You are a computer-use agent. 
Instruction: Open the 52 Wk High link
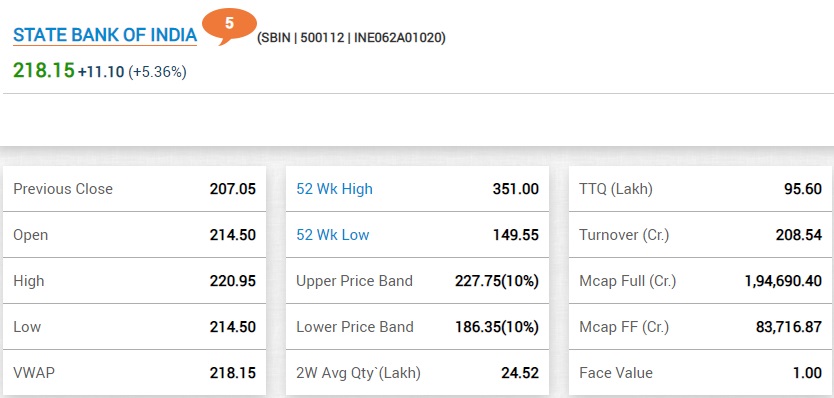tap(335, 189)
